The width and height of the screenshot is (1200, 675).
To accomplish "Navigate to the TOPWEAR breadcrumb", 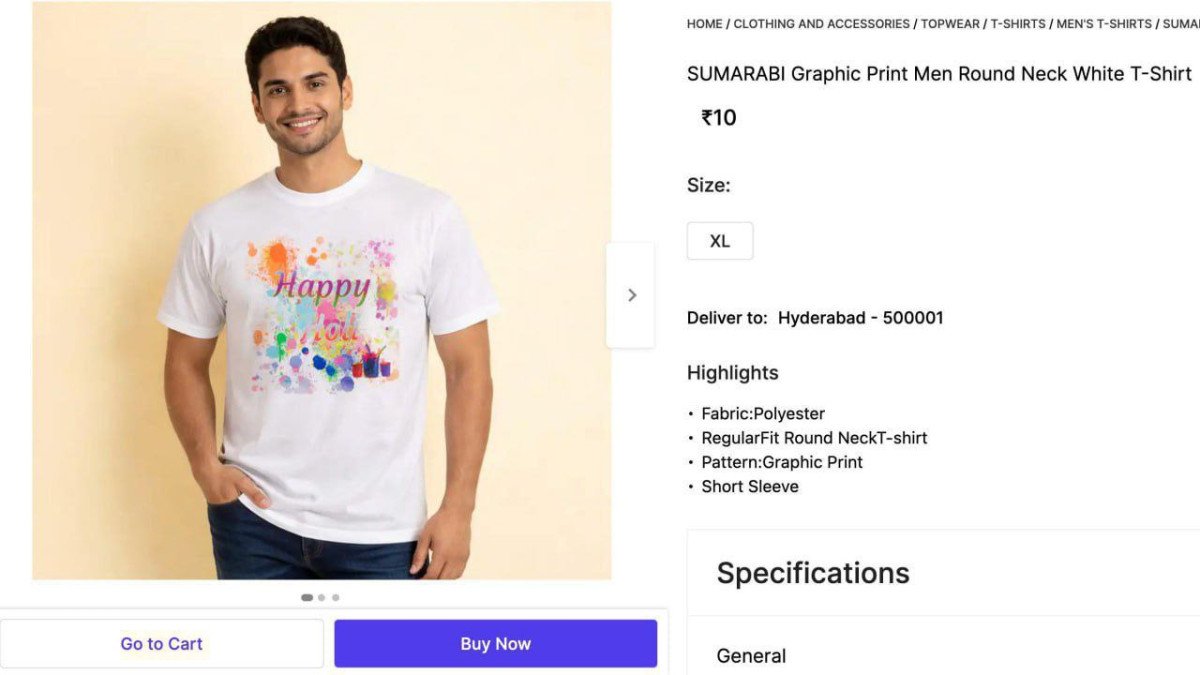I will (950, 24).
